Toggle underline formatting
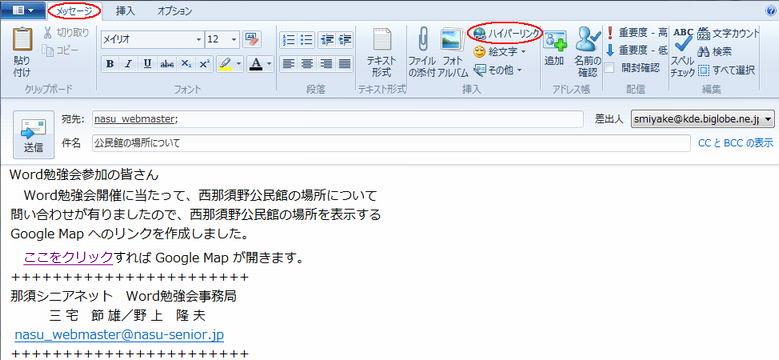Screen dimensions: 779x360 click(x=148, y=64)
